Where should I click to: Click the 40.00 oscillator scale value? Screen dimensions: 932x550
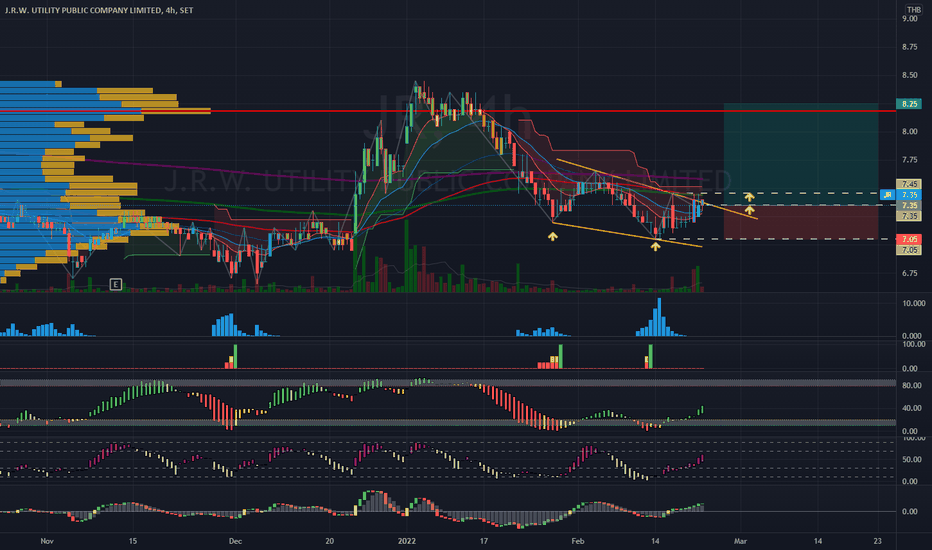pos(911,408)
